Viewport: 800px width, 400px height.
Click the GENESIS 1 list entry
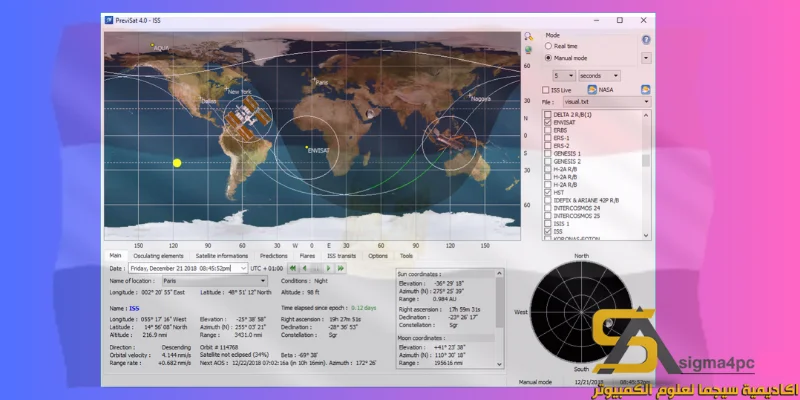(567, 154)
